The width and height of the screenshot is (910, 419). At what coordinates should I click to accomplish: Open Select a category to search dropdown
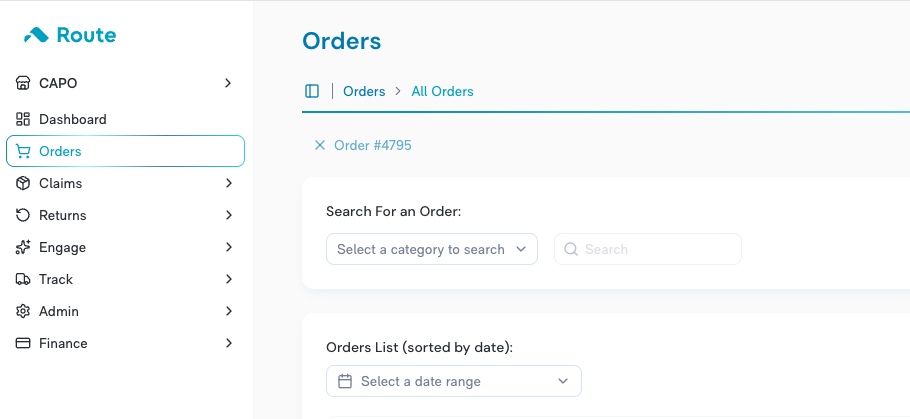click(x=432, y=250)
